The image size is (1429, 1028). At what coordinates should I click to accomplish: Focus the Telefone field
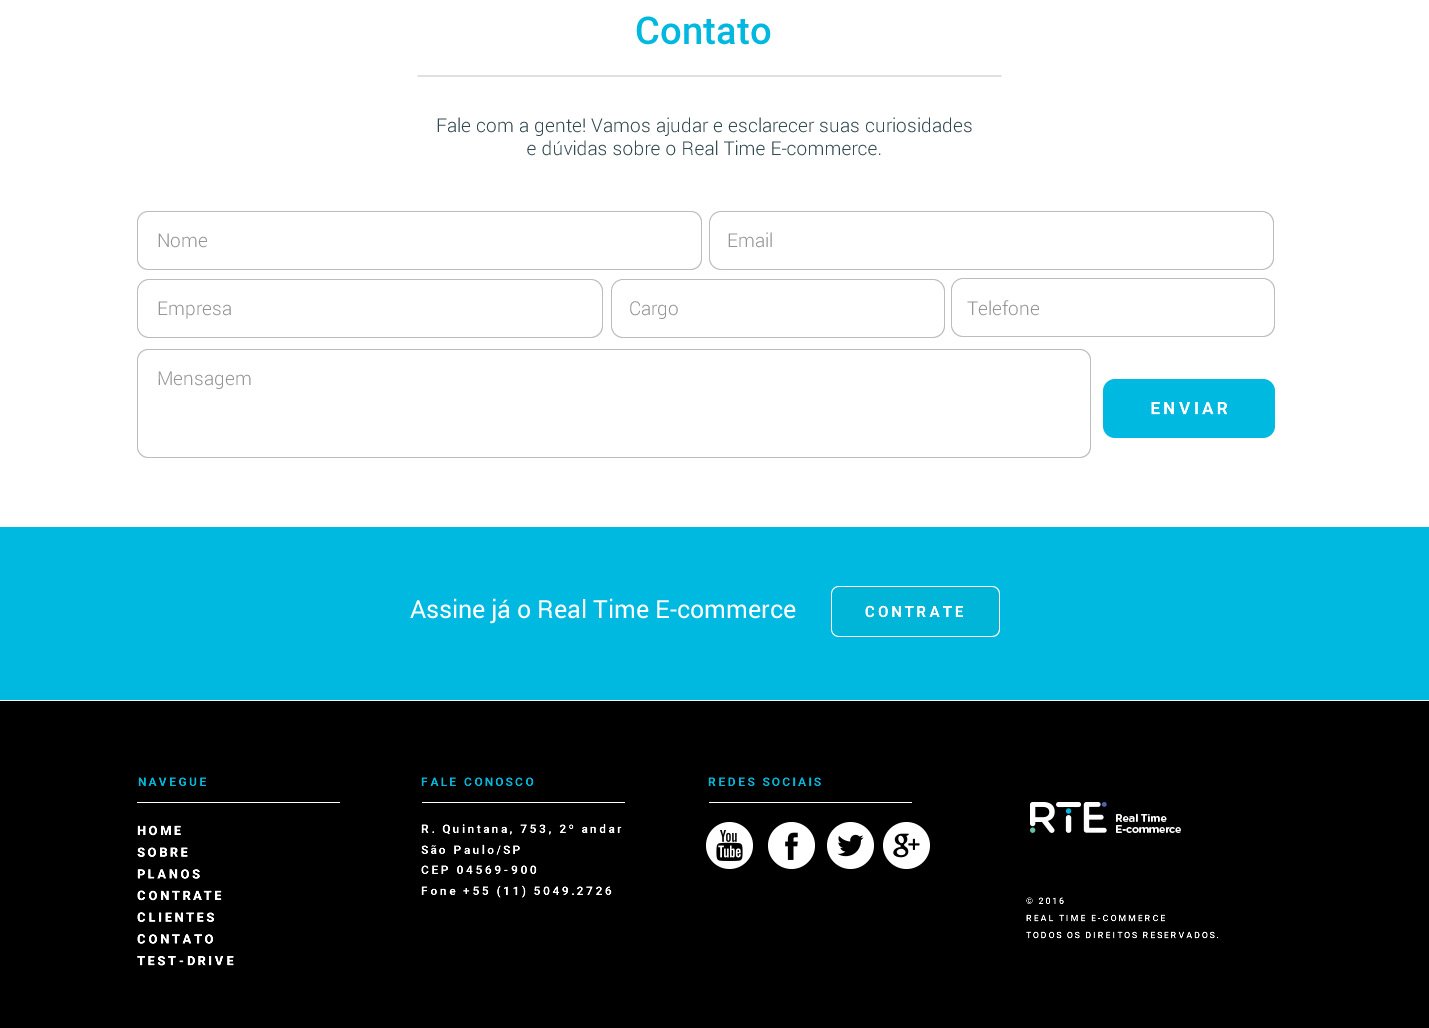coord(1113,308)
